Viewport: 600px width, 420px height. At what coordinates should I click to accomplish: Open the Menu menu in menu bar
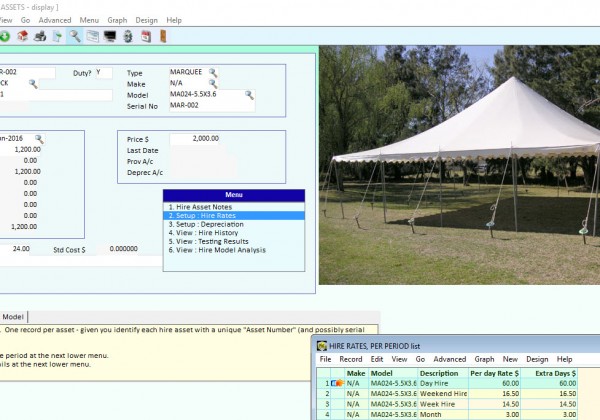tap(89, 20)
